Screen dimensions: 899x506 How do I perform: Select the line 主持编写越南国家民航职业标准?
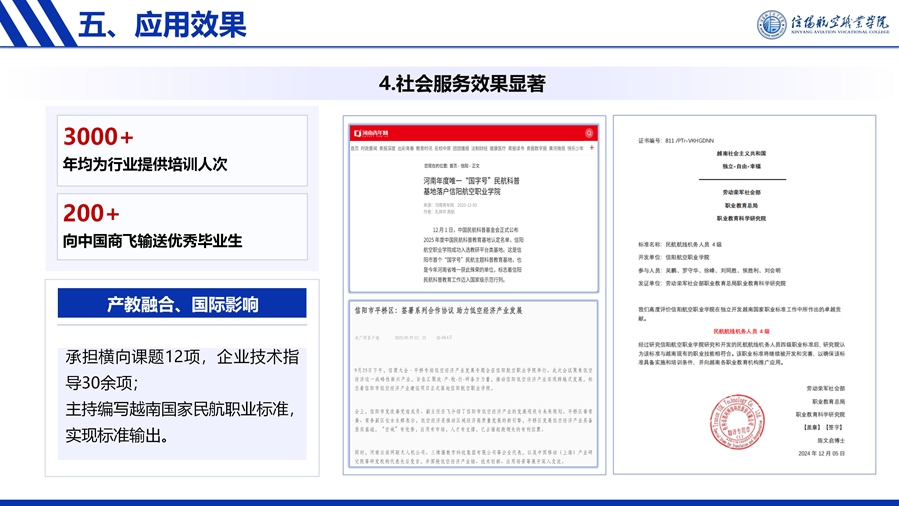(180, 409)
